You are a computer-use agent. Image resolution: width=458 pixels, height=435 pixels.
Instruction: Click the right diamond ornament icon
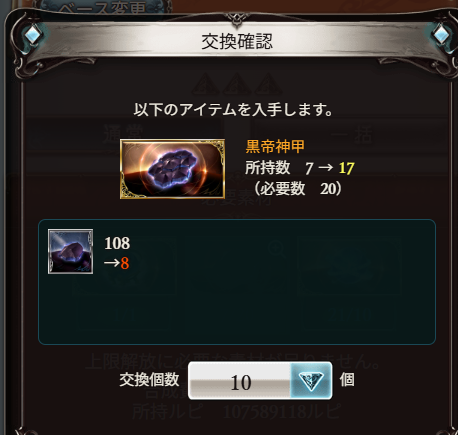pos(441,34)
